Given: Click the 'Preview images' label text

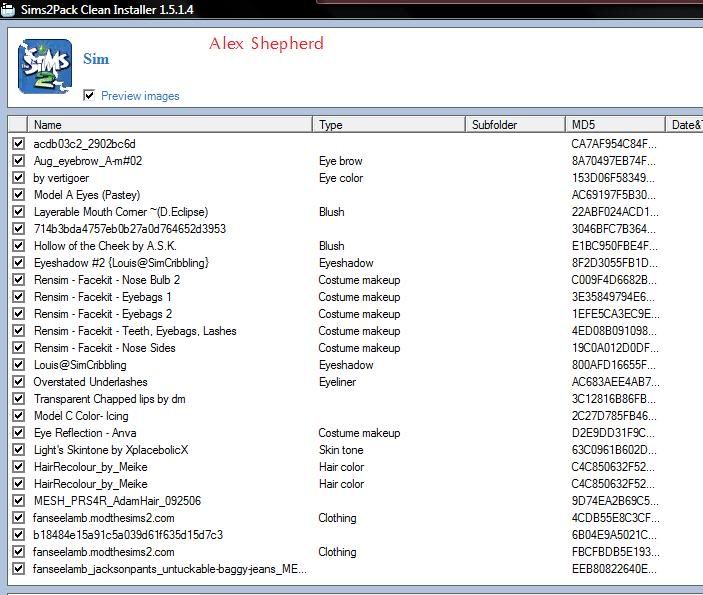Looking at the screenshot, I should (140, 96).
